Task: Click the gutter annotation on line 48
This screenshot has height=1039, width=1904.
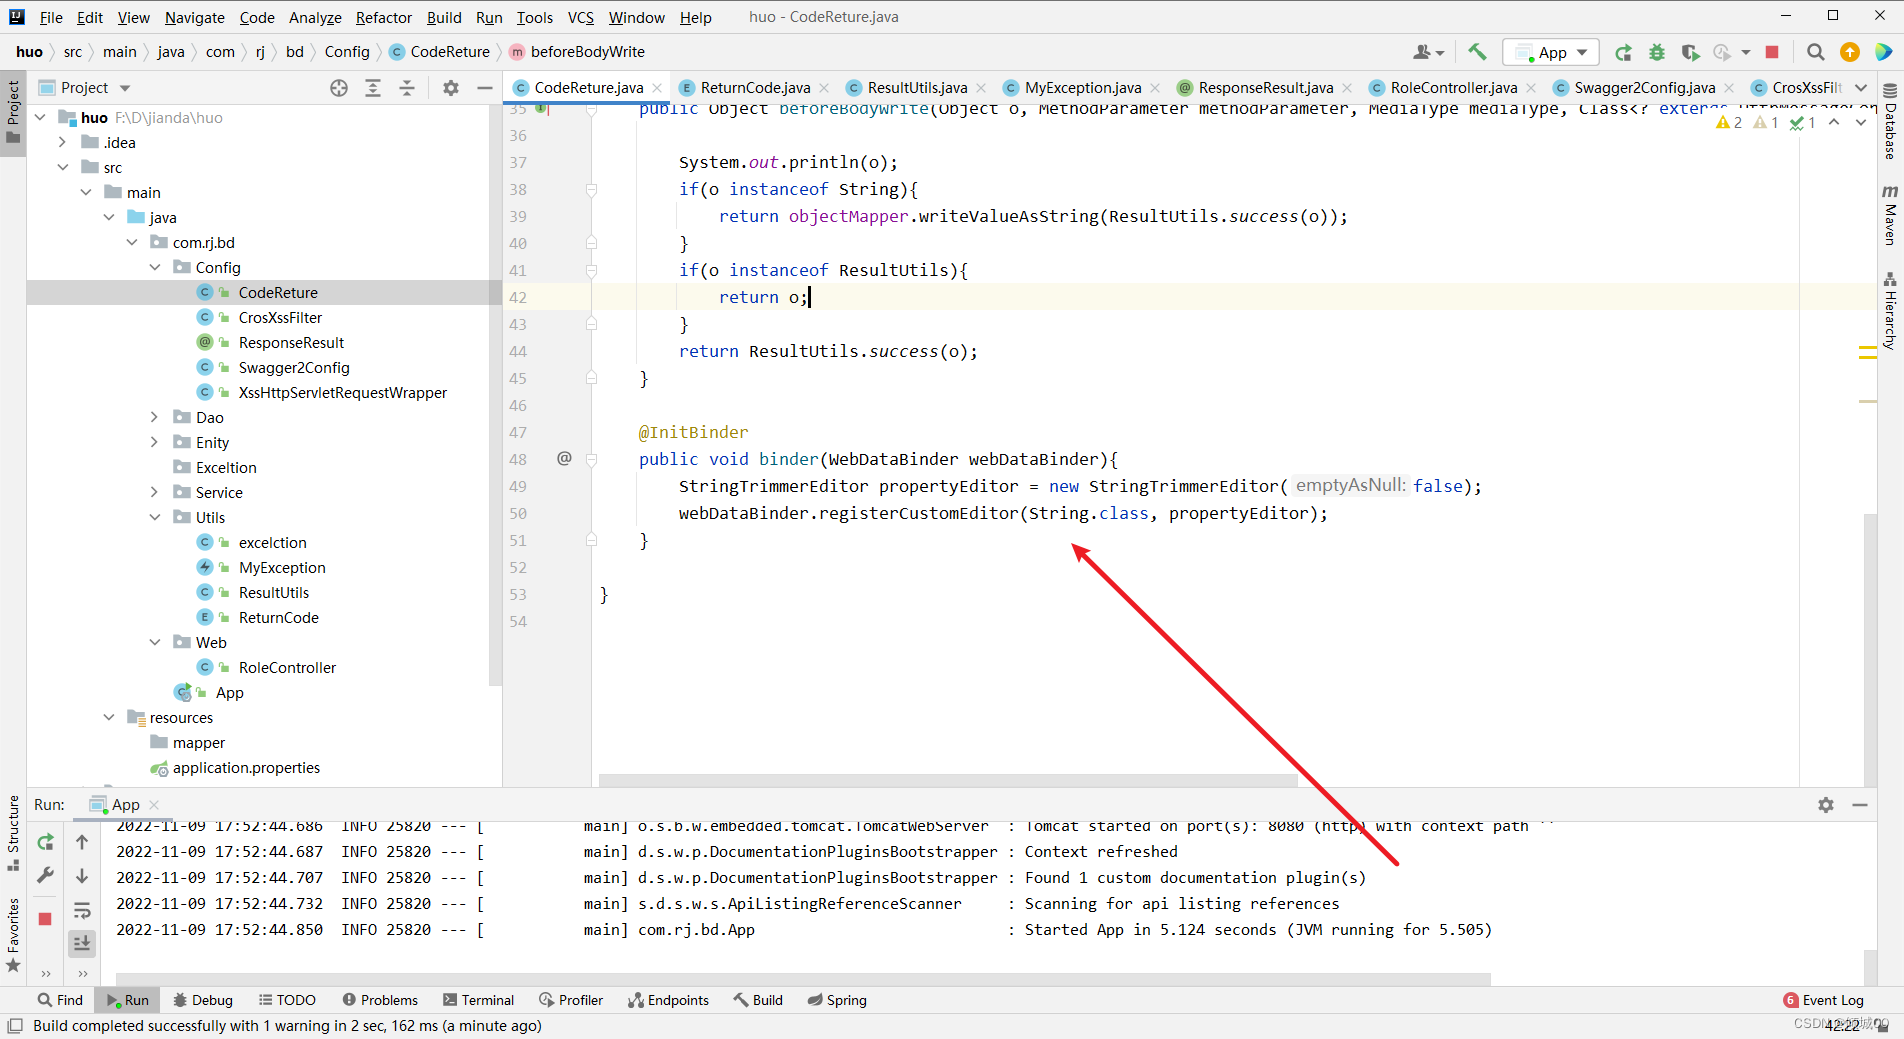Action: pos(564,458)
